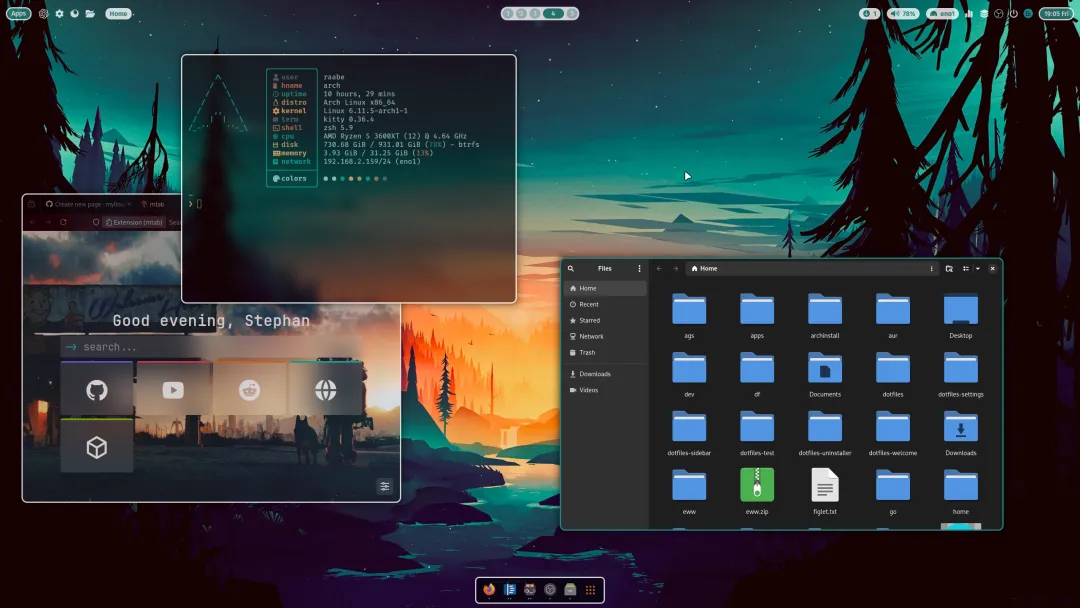Open the Files main menu dots
Image resolution: width=1080 pixels, height=608 pixels.
(x=639, y=269)
